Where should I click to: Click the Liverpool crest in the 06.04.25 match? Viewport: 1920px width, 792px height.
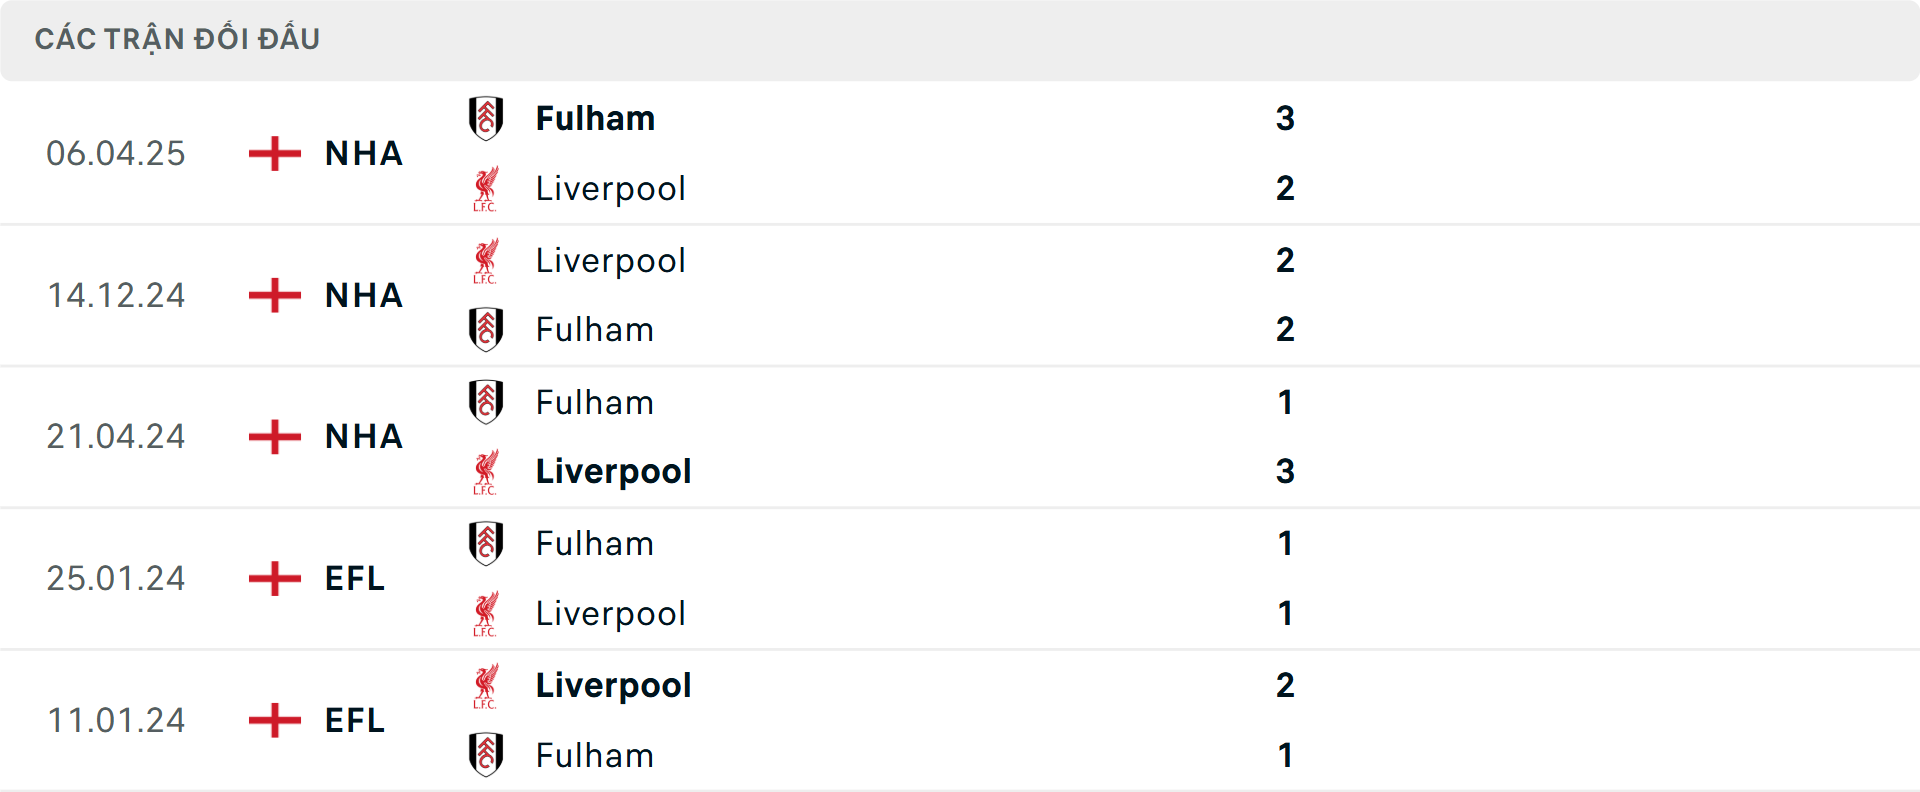coord(487,188)
